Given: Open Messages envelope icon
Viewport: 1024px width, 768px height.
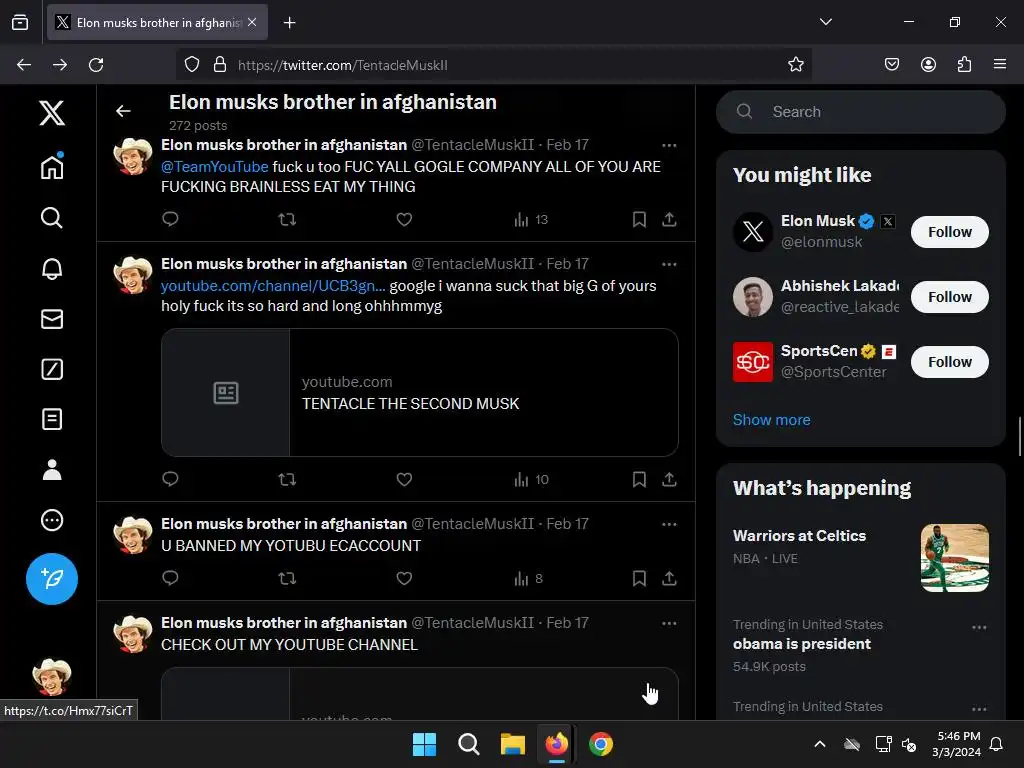Looking at the screenshot, I should coord(52,319).
